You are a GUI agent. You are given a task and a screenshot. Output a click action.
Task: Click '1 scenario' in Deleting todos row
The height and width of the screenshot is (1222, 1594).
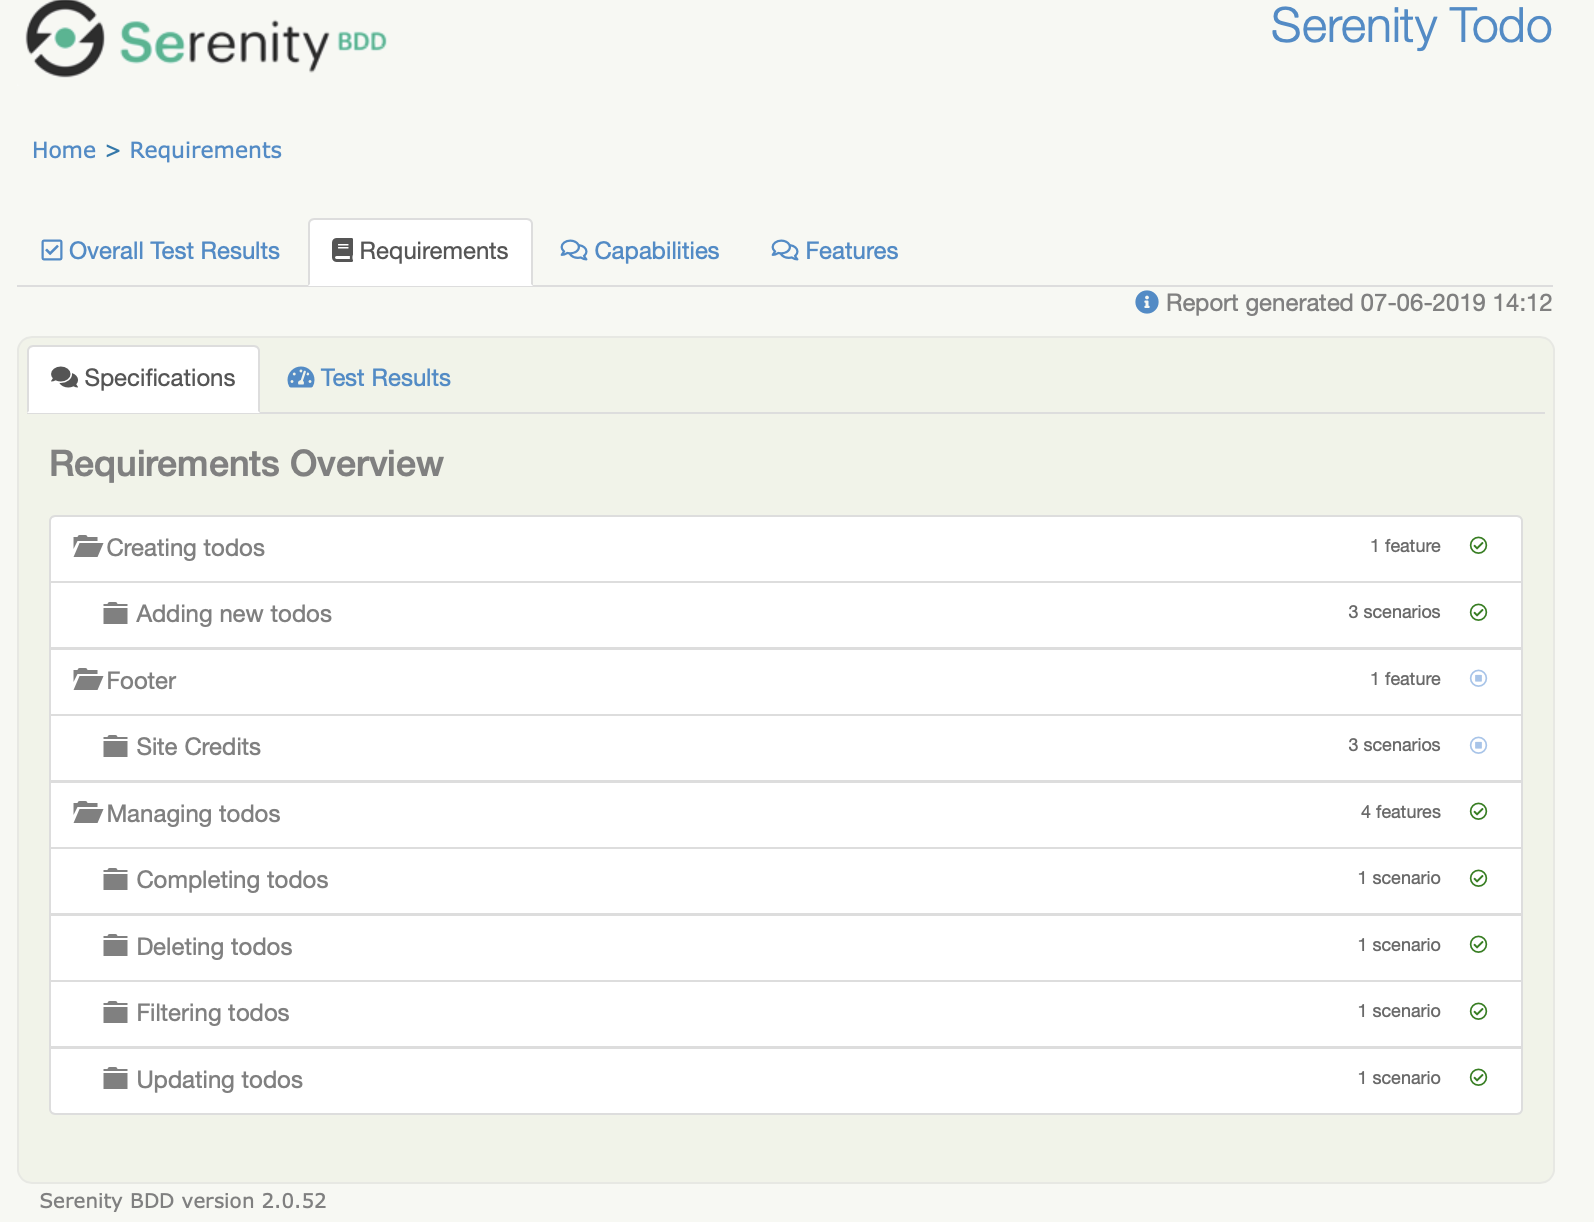pyautogui.click(x=1399, y=945)
